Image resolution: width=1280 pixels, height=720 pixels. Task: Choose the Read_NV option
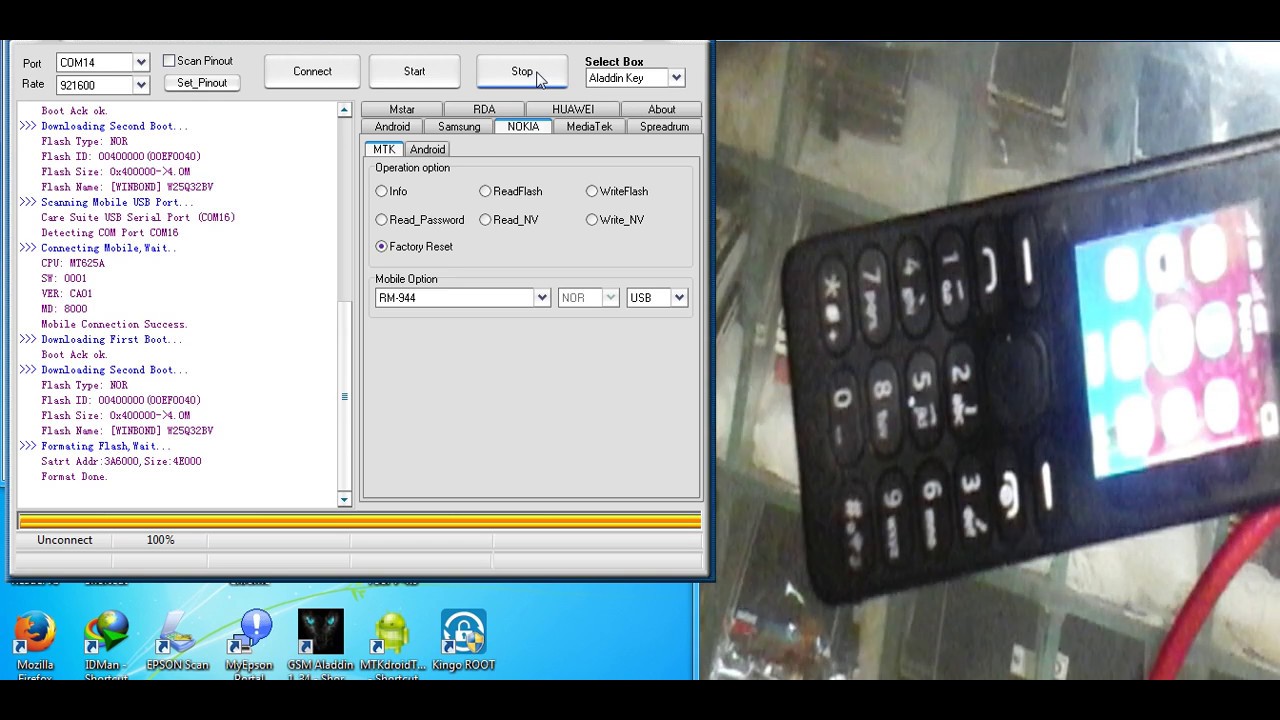485,220
